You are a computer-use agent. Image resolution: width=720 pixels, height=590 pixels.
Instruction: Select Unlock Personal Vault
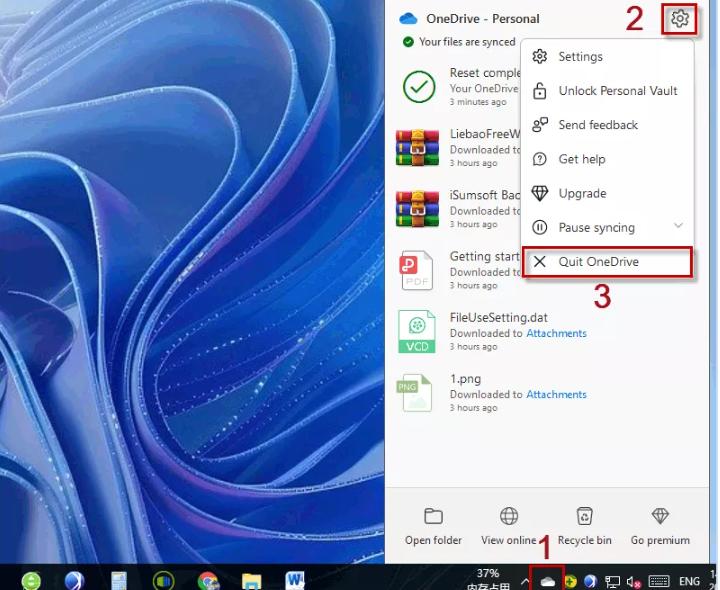tap(607, 91)
